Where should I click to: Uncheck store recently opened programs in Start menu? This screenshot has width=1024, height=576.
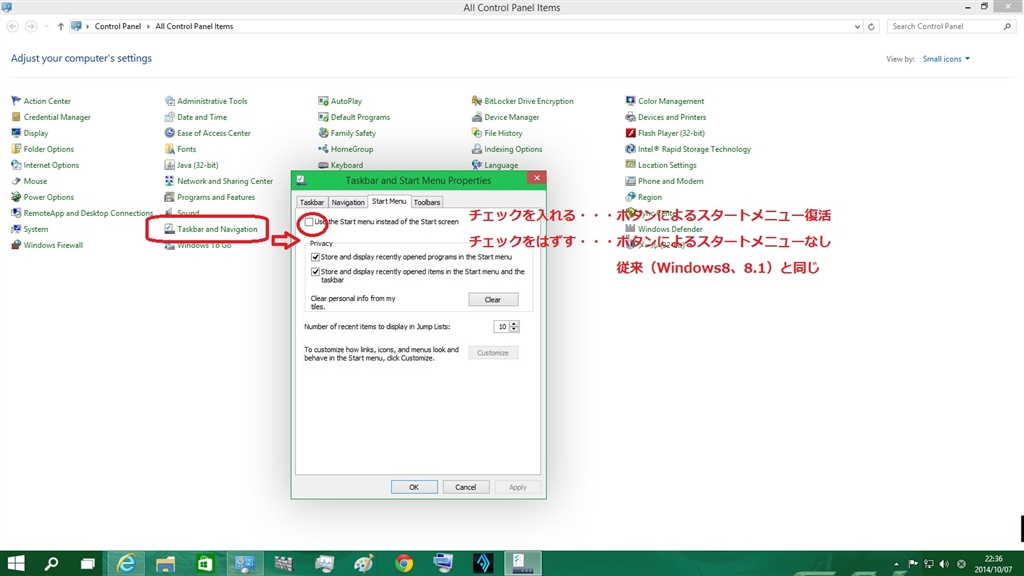click(x=315, y=257)
